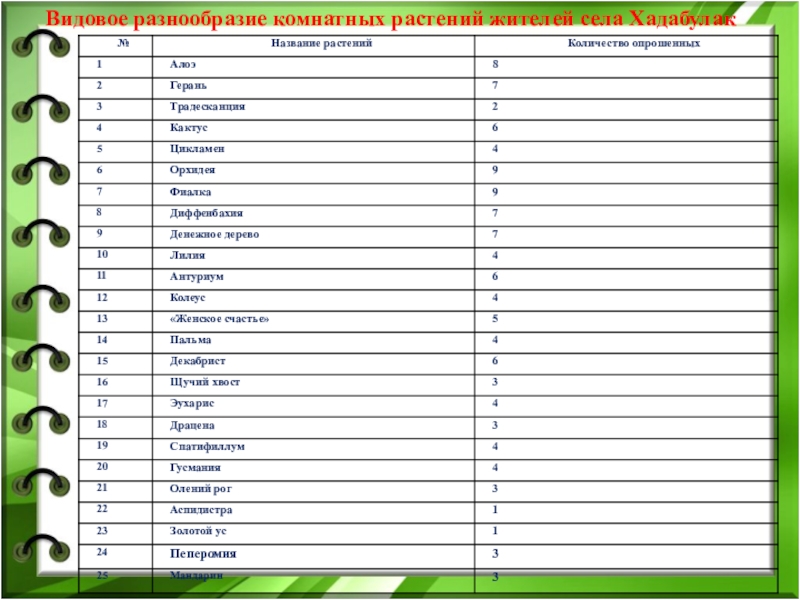Click the count 3 in Щучий хвост row

[495, 382]
